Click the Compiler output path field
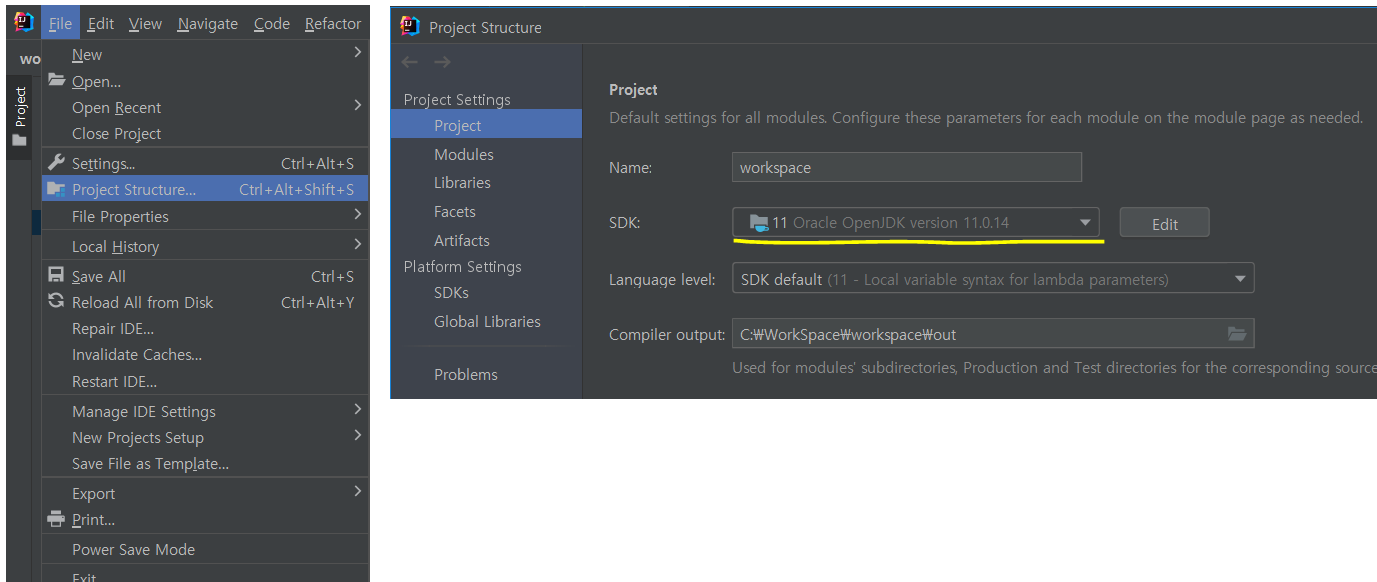 993,334
